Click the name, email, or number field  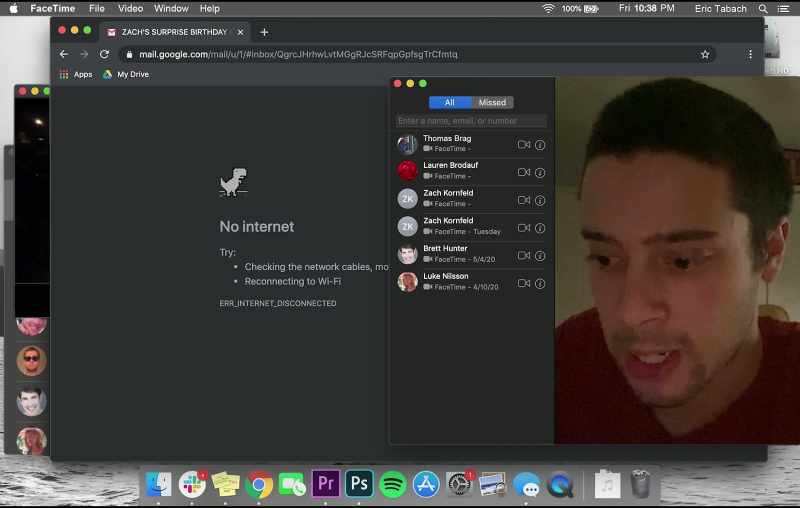pos(470,121)
